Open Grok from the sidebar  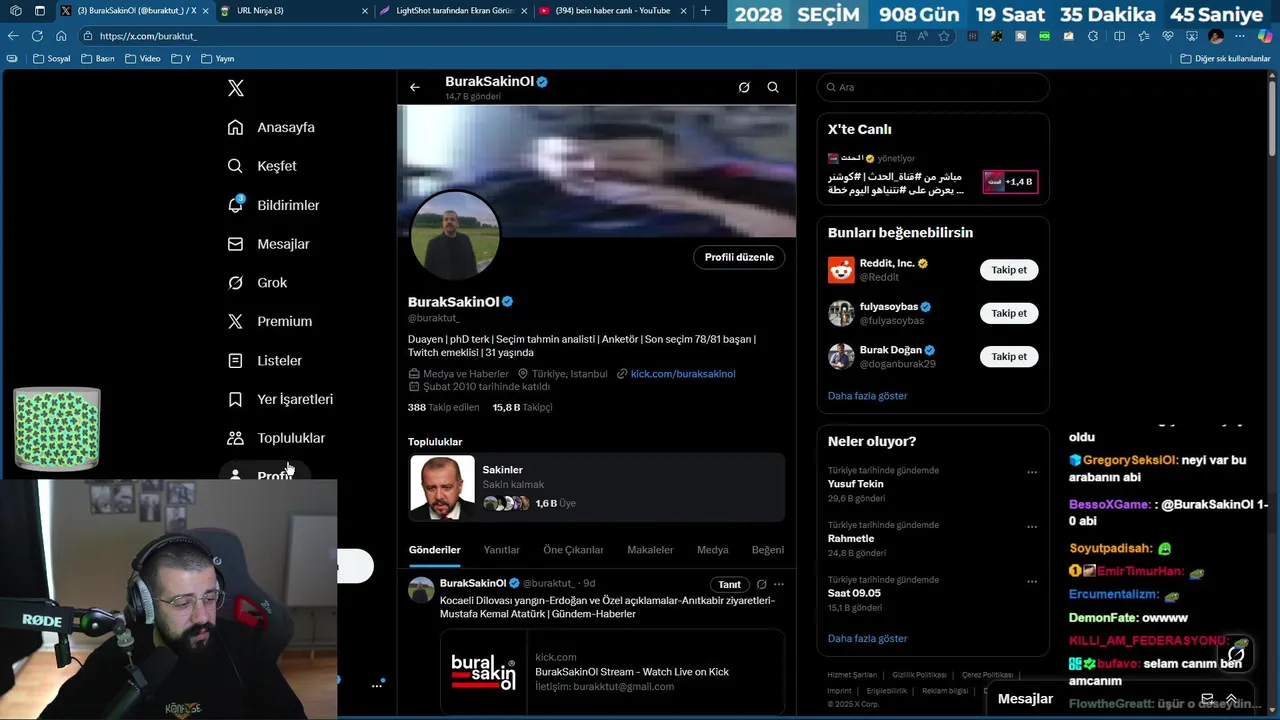click(257, 283)
